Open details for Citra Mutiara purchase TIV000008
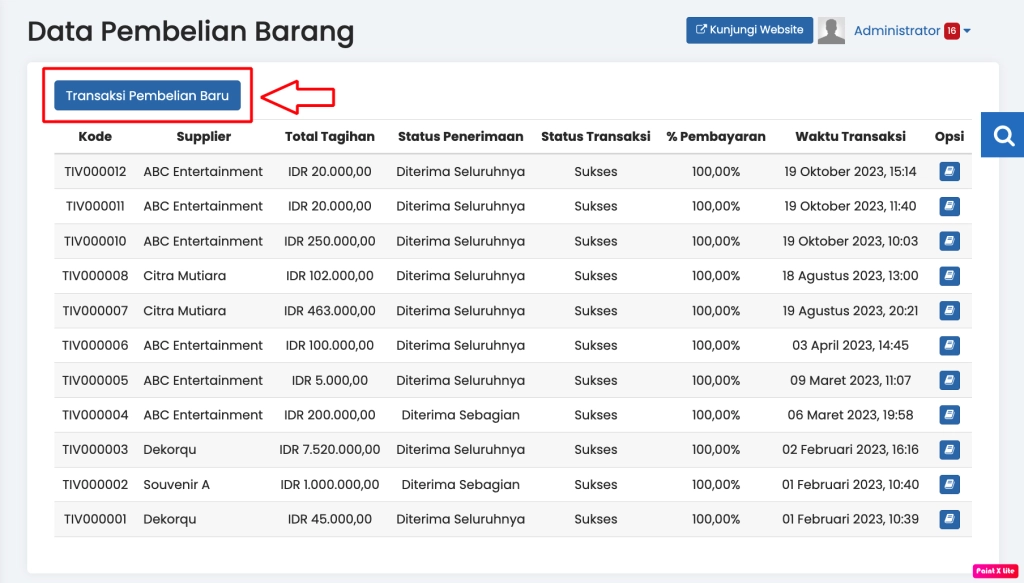Image resolution: width=1024 pixels, height=583 pixels. tap(948, 275)
